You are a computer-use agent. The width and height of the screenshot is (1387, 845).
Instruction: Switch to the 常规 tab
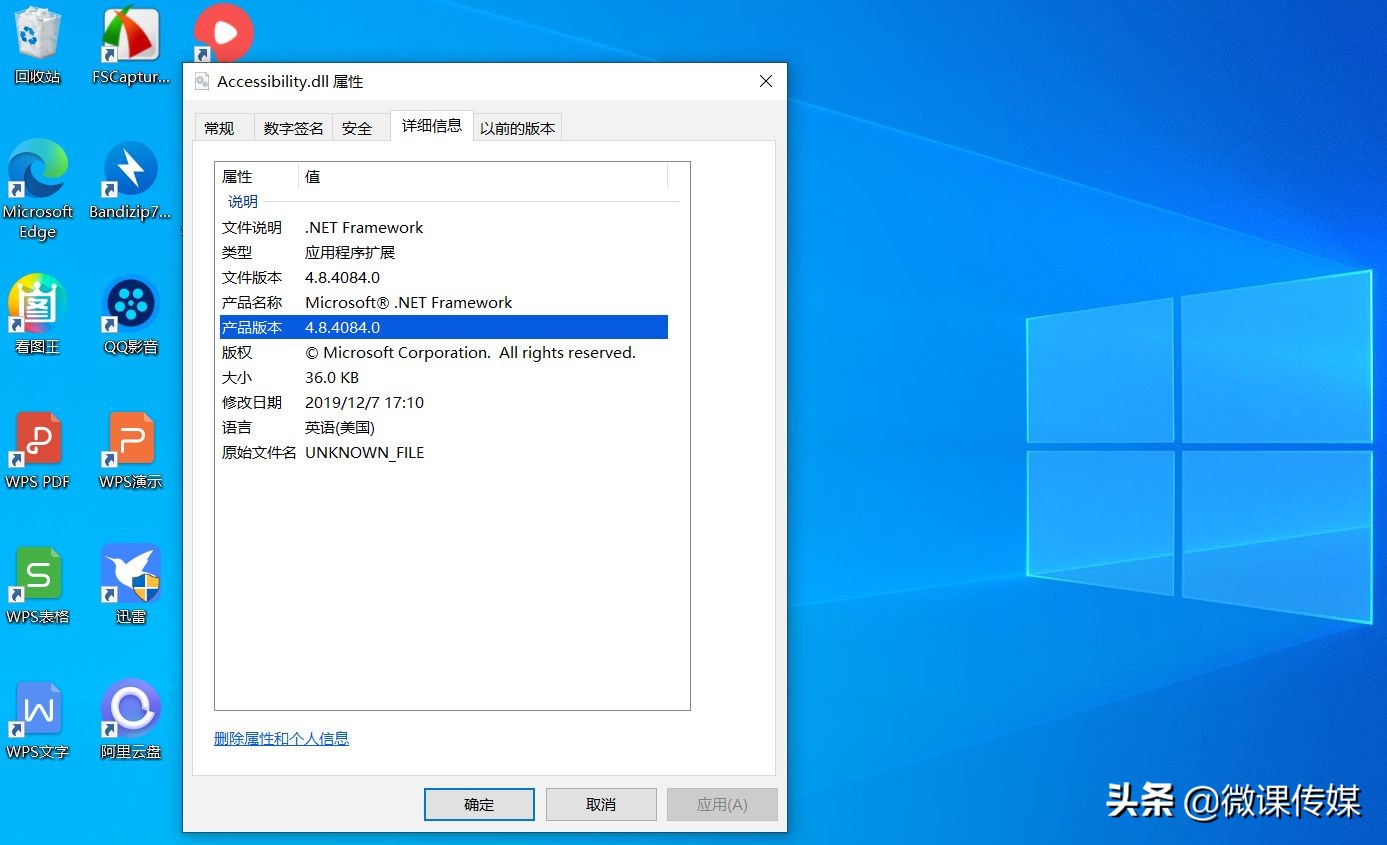pos(221,127)
